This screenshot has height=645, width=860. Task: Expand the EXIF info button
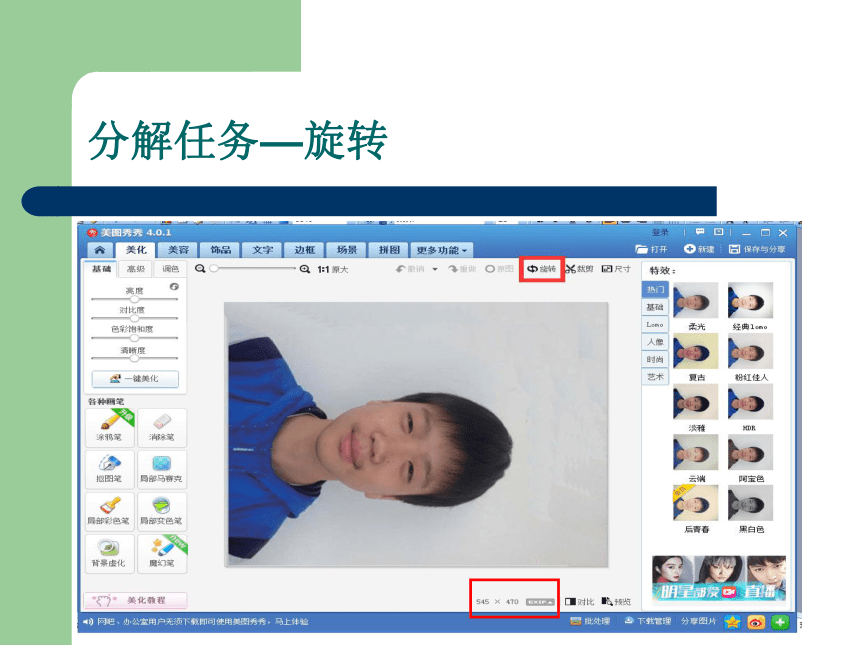point(540,602)
